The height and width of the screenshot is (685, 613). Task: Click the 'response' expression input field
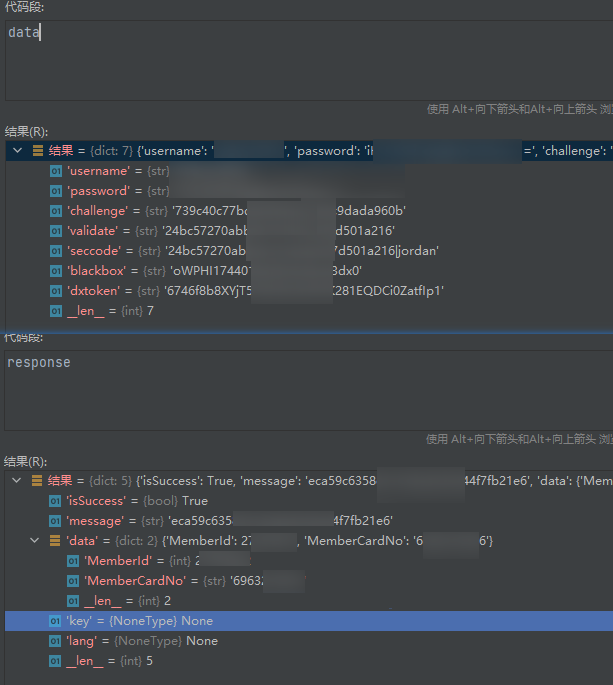[x=308, y=390]
